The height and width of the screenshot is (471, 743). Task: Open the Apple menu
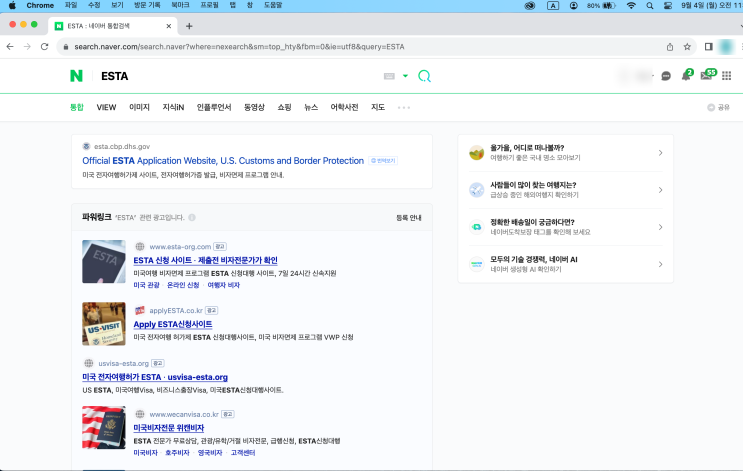(12, 5)
